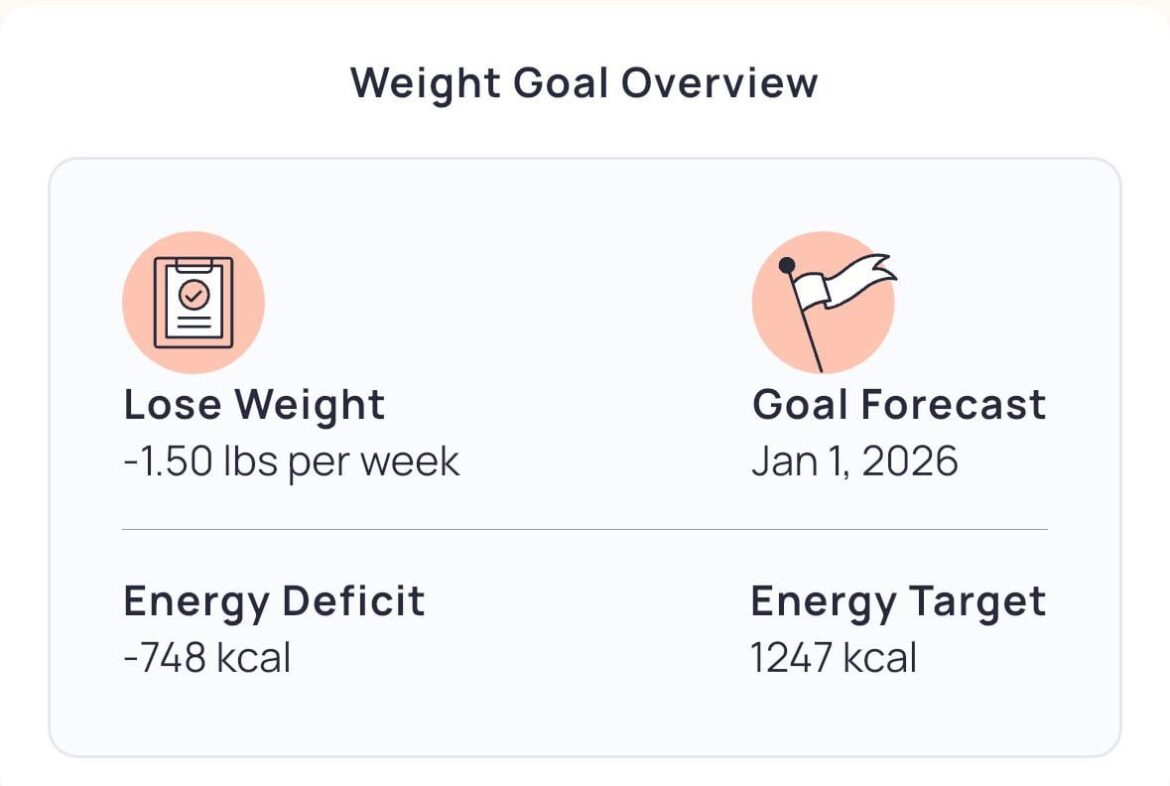Screen dimensions: 1170x786
Task: Click the goal flag icon
Action: coord(823,303)
